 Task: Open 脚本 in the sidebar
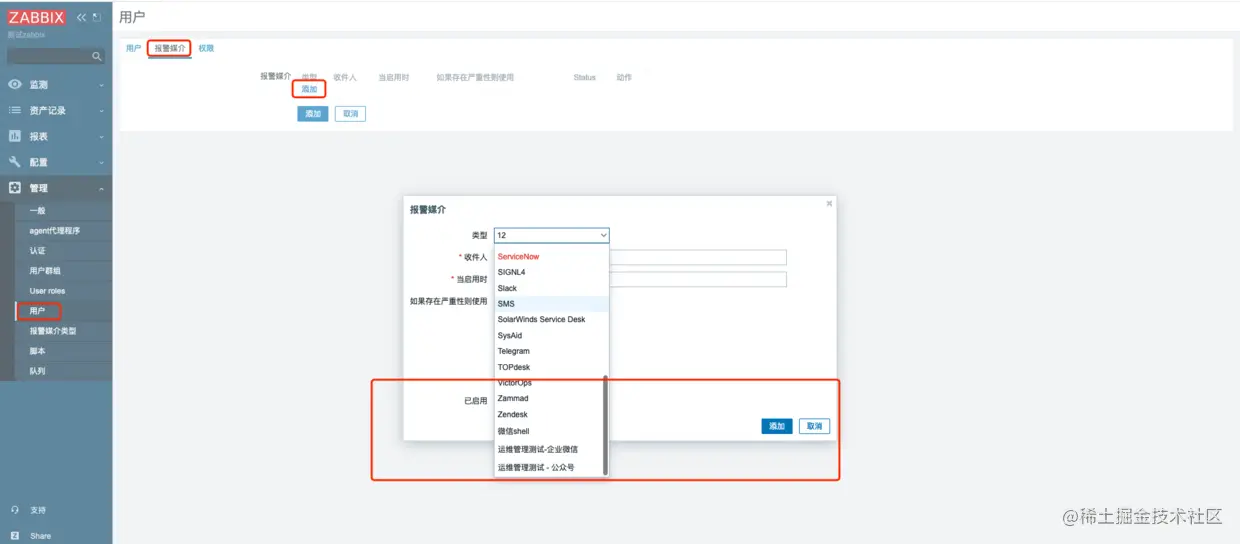tap(37, 351)
